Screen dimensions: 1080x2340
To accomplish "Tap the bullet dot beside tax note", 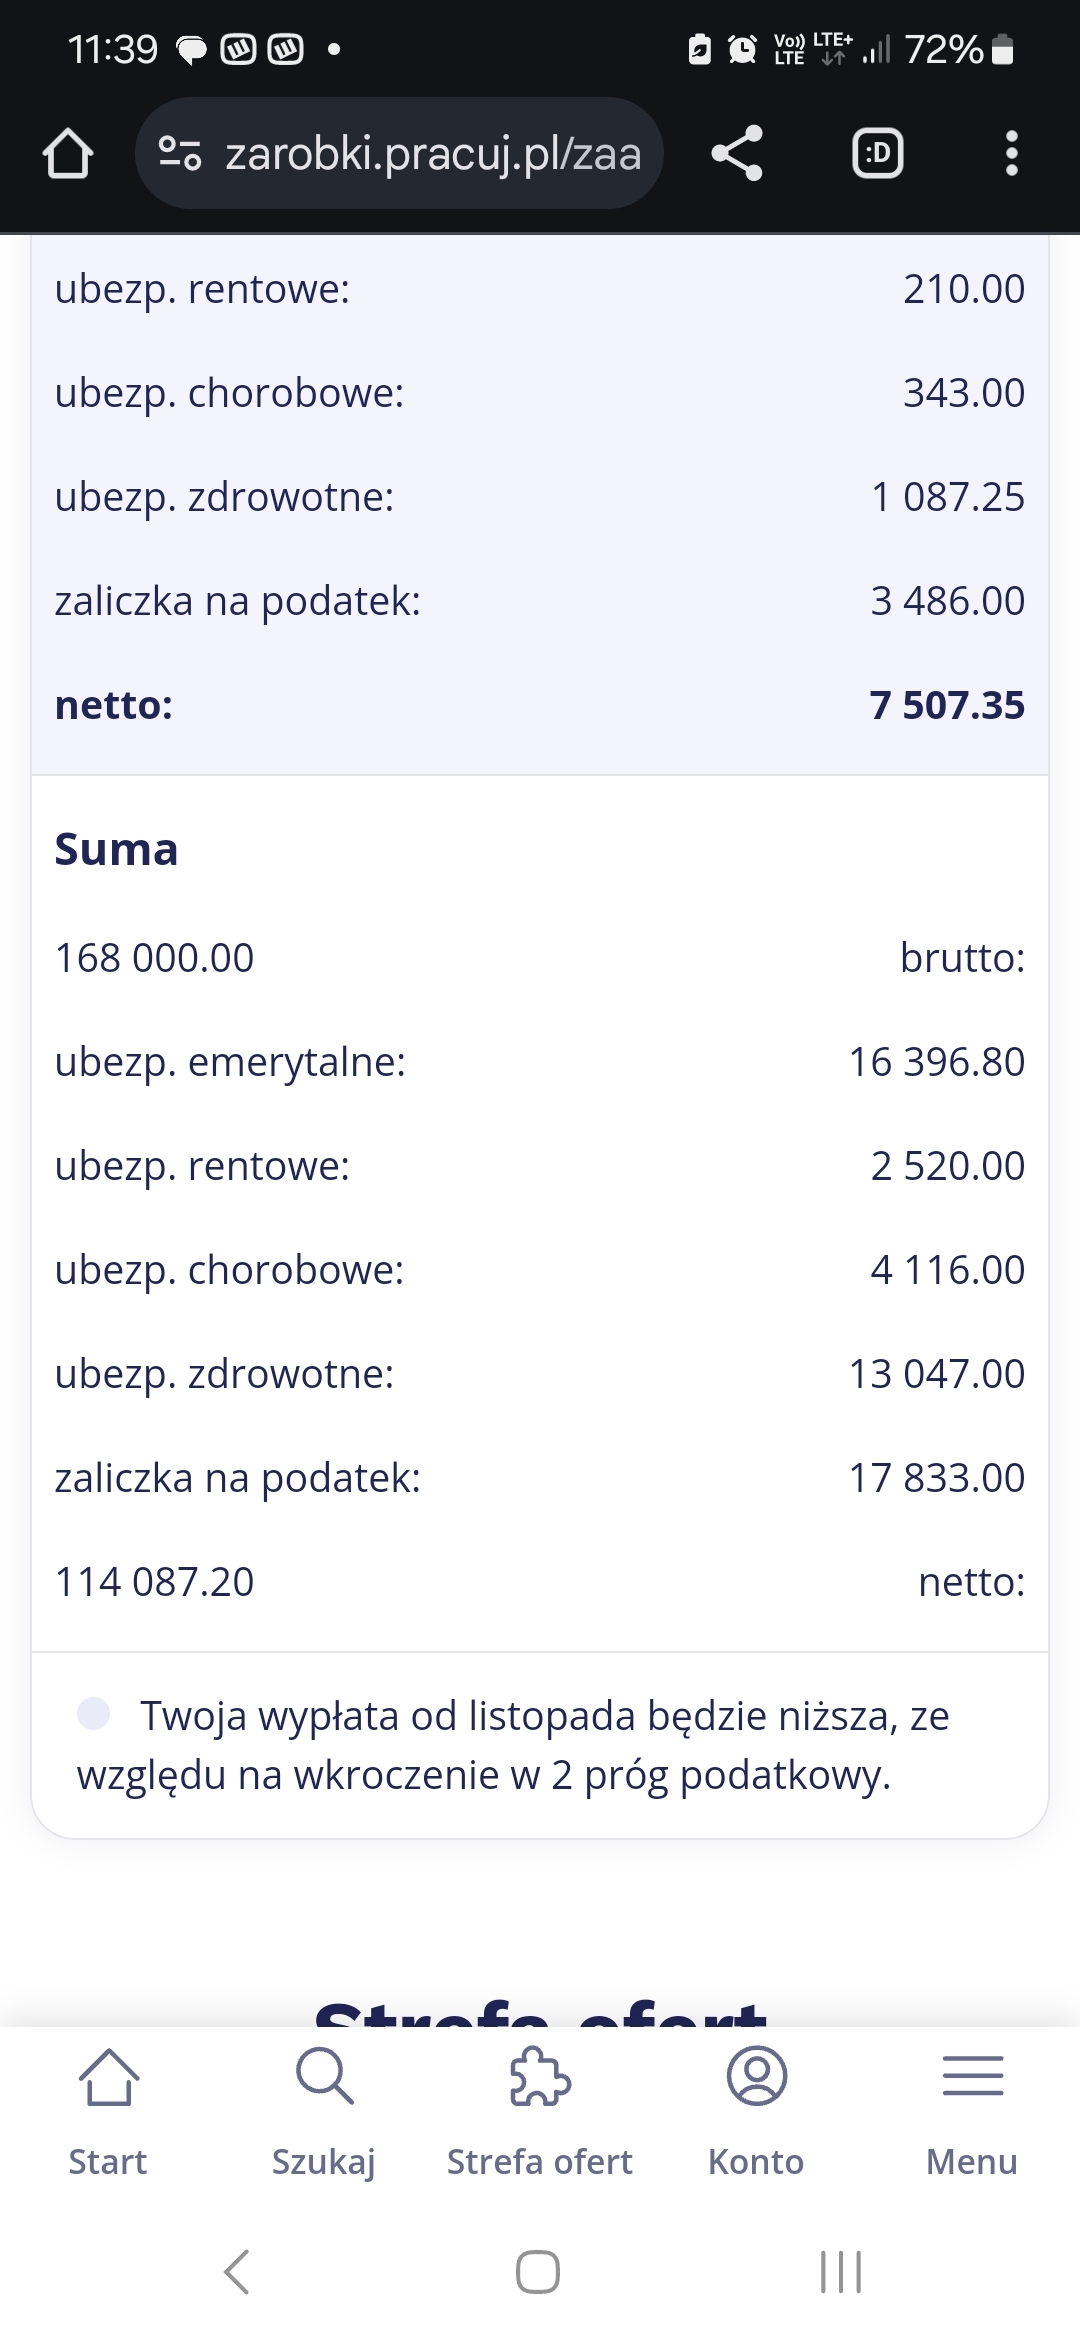I will coord(94,1713).
